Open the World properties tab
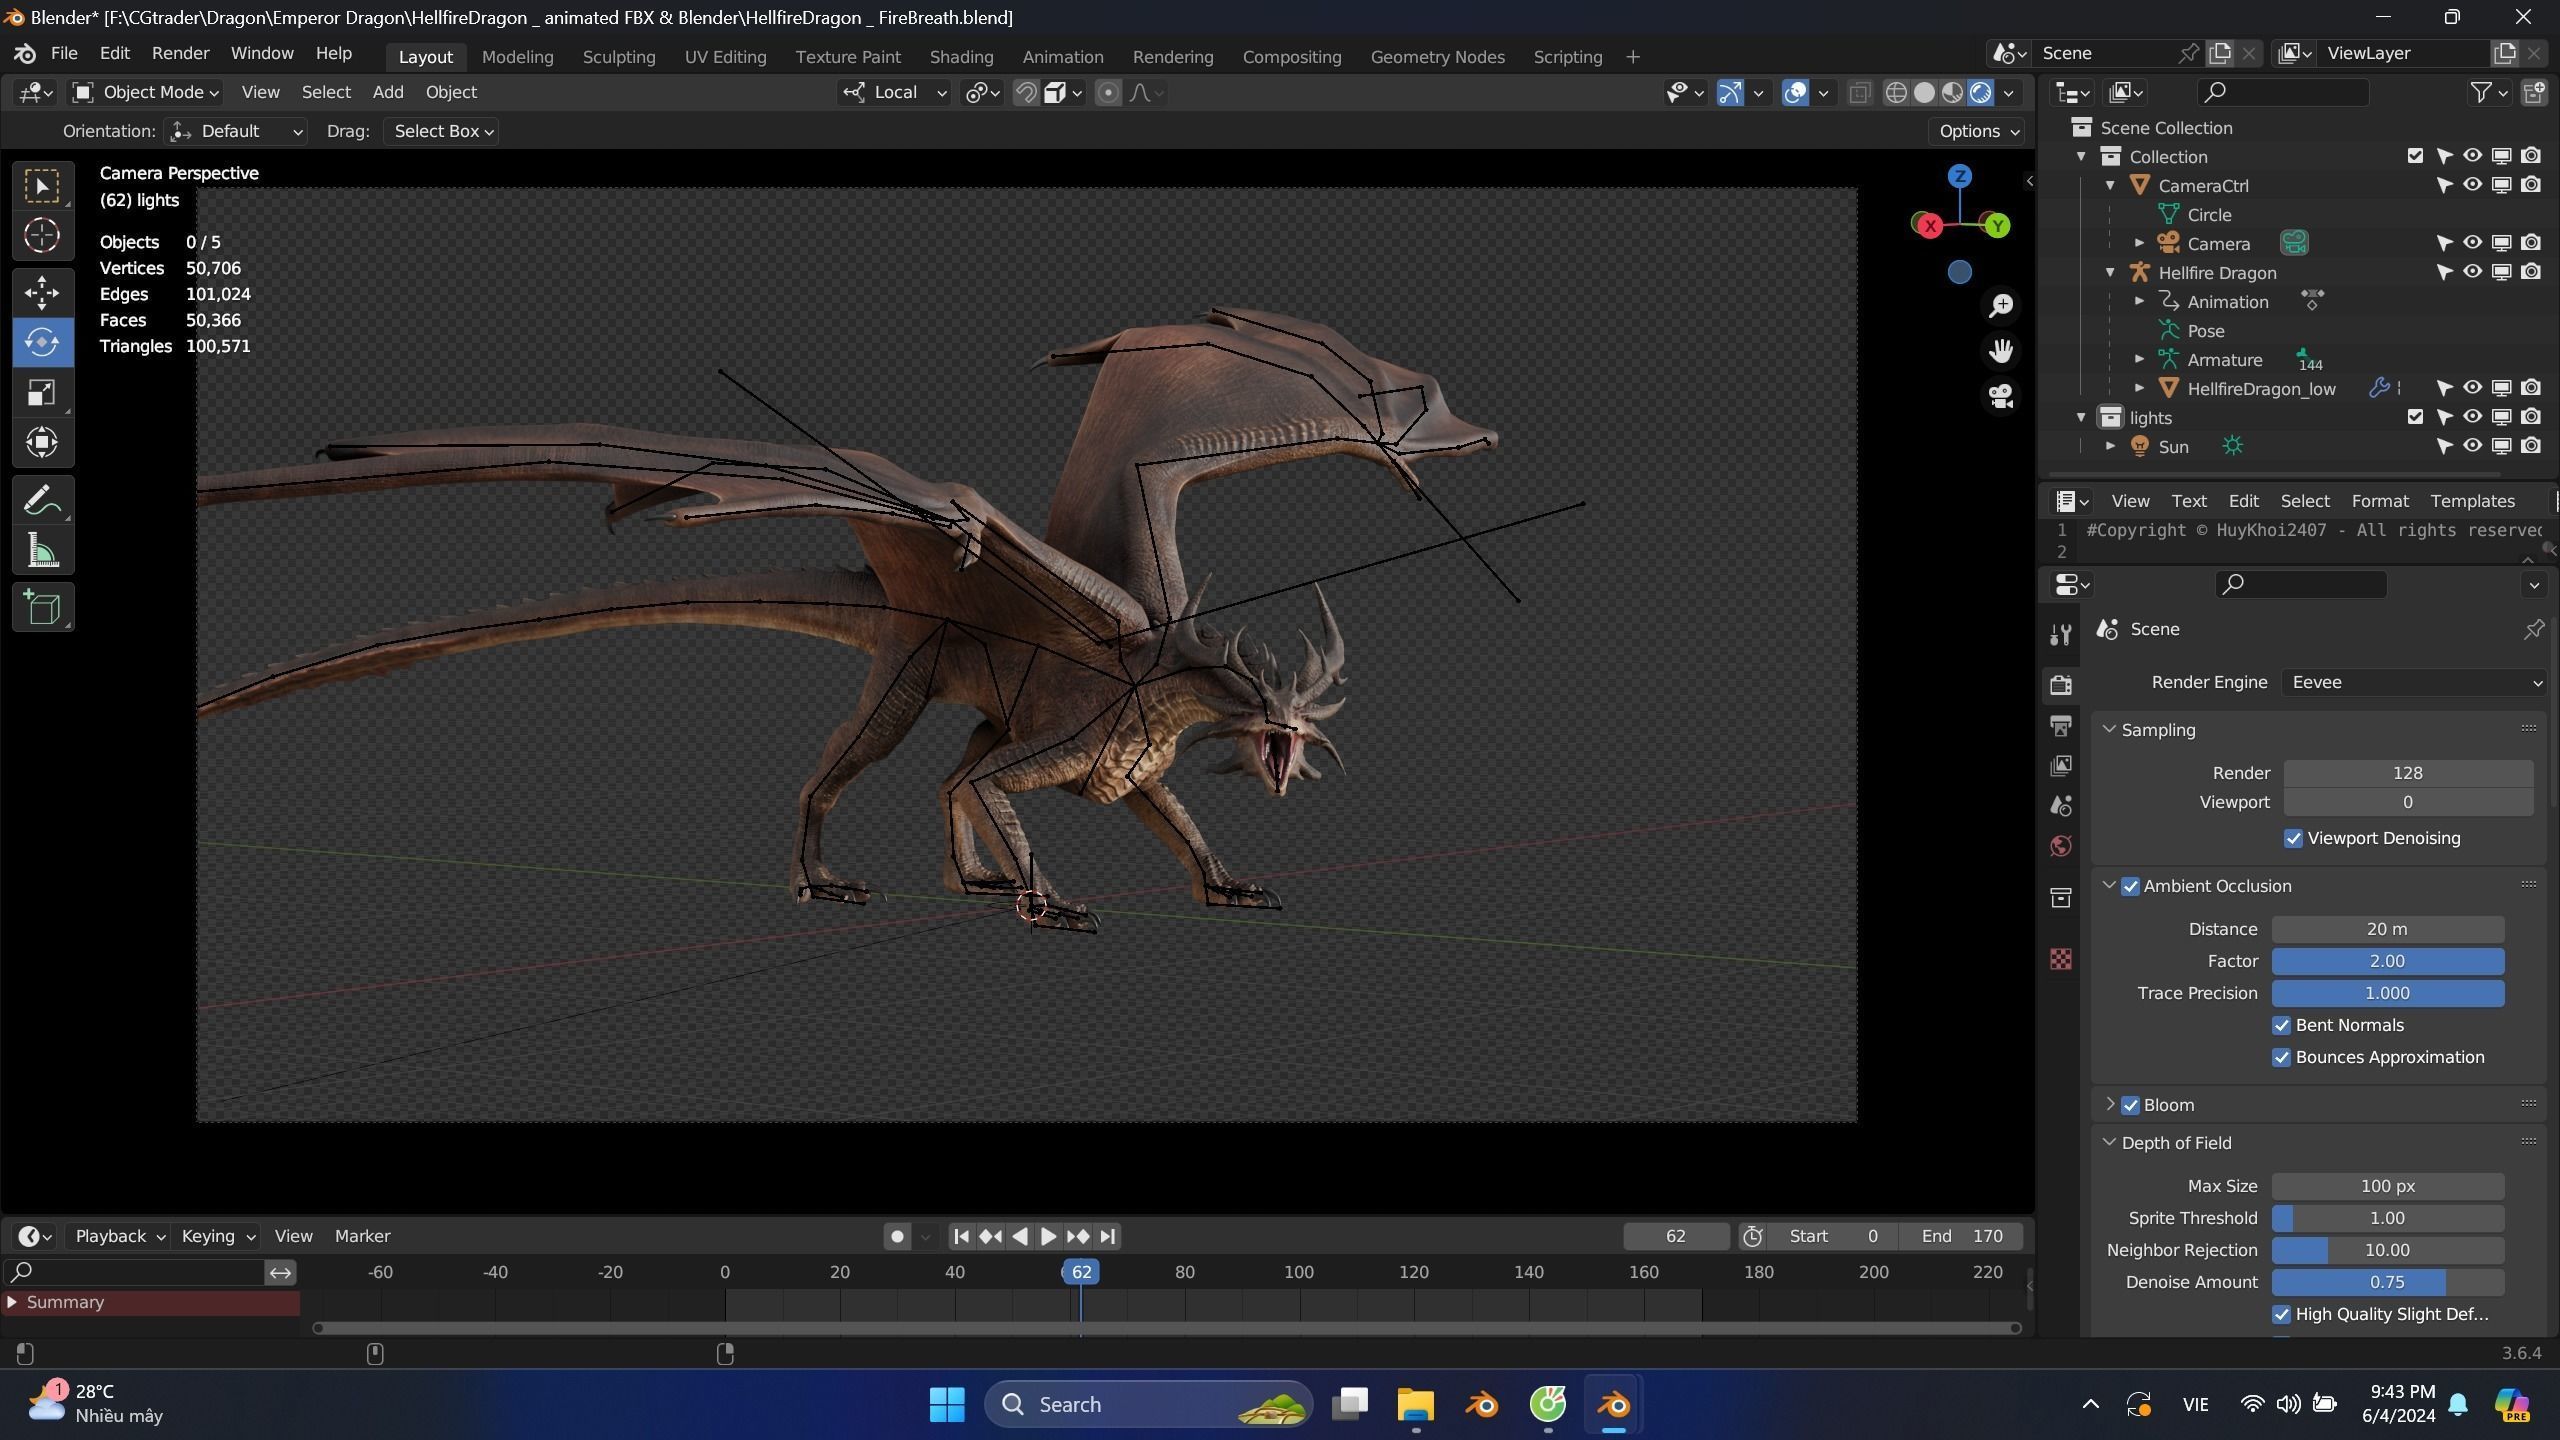 point(2061,846)
